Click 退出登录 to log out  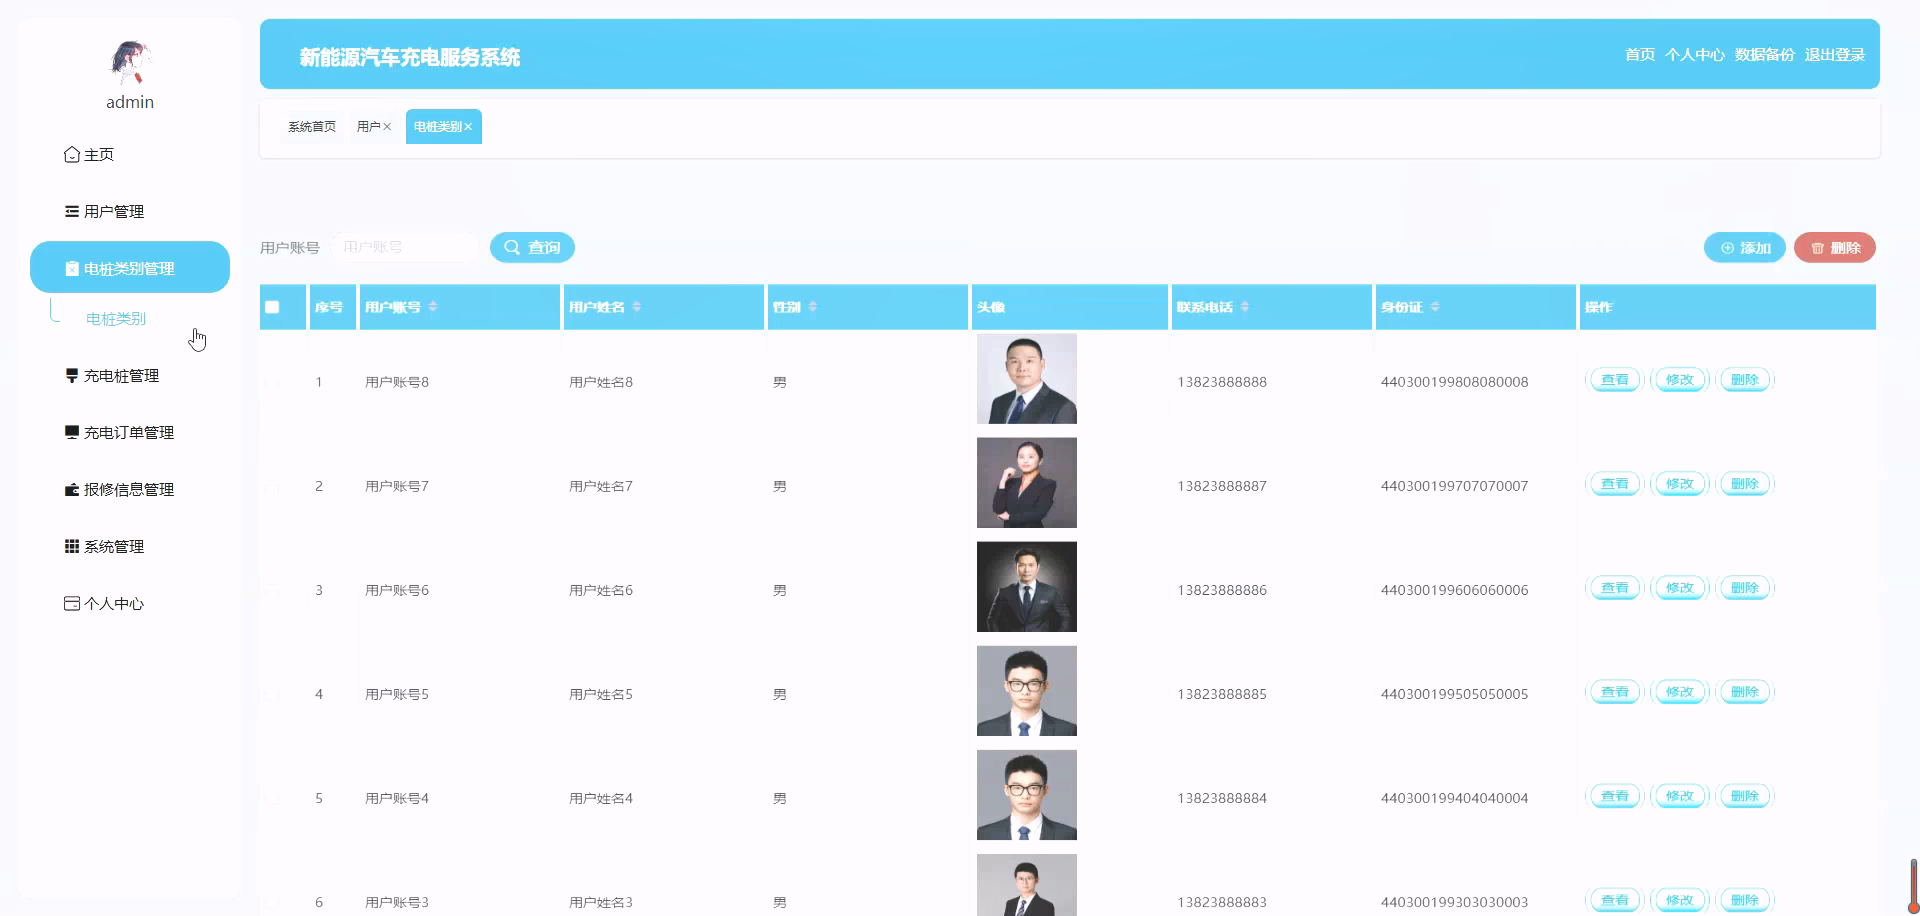(x=1835, y=54)
